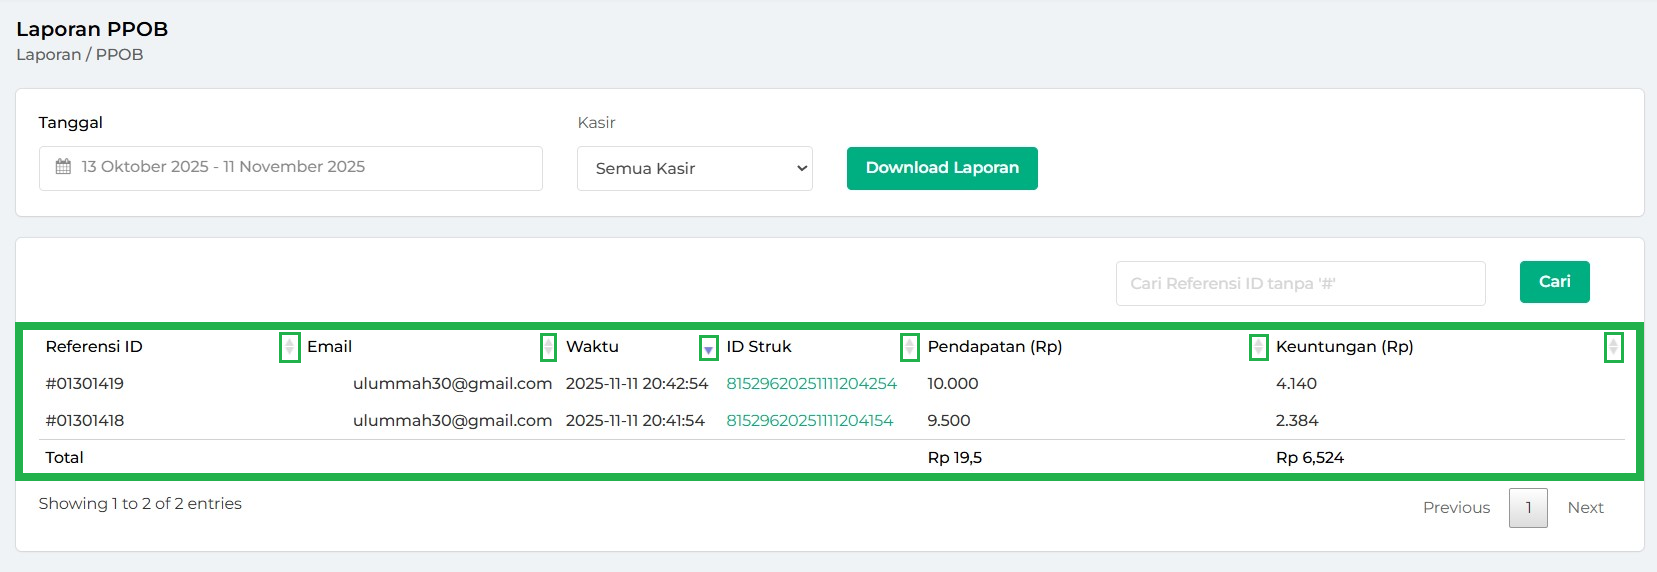Select row with reference #01301418

point(85,421)
